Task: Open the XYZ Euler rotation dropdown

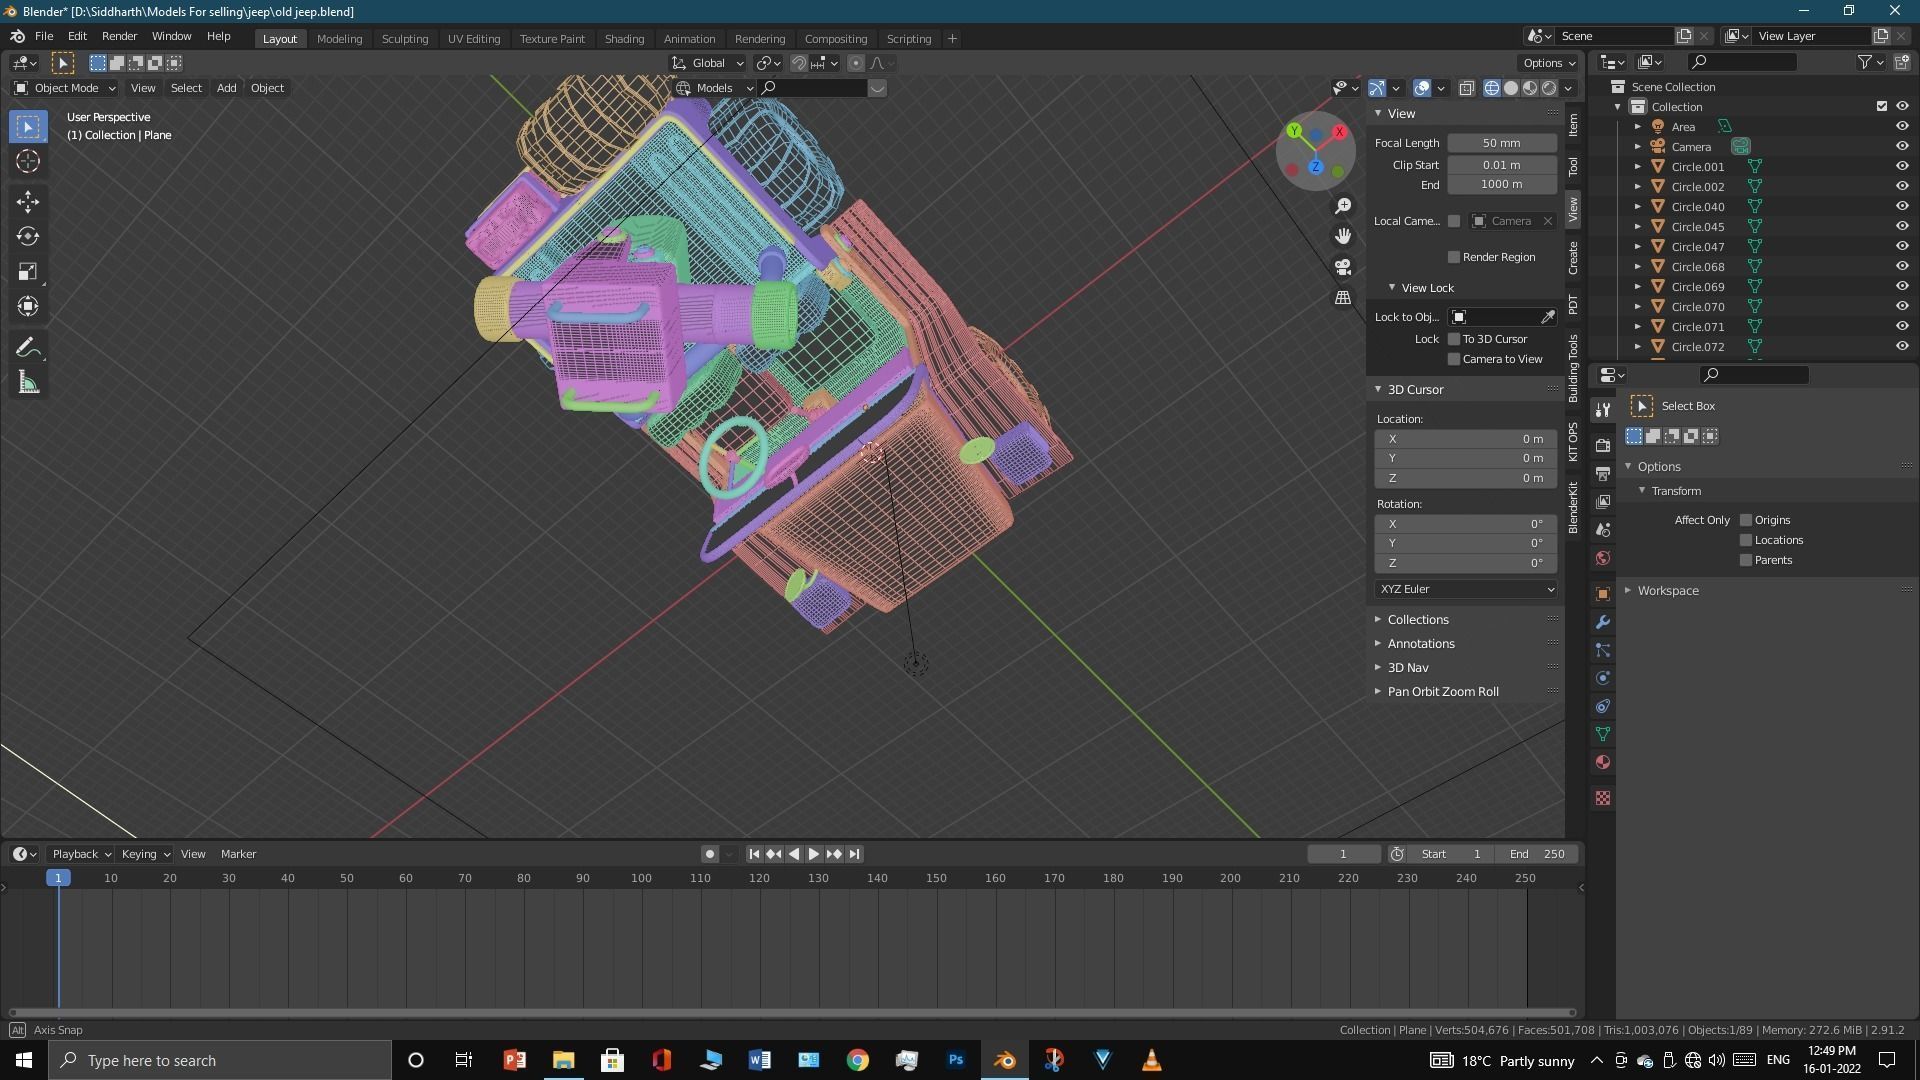Action: click(1466, 589)
